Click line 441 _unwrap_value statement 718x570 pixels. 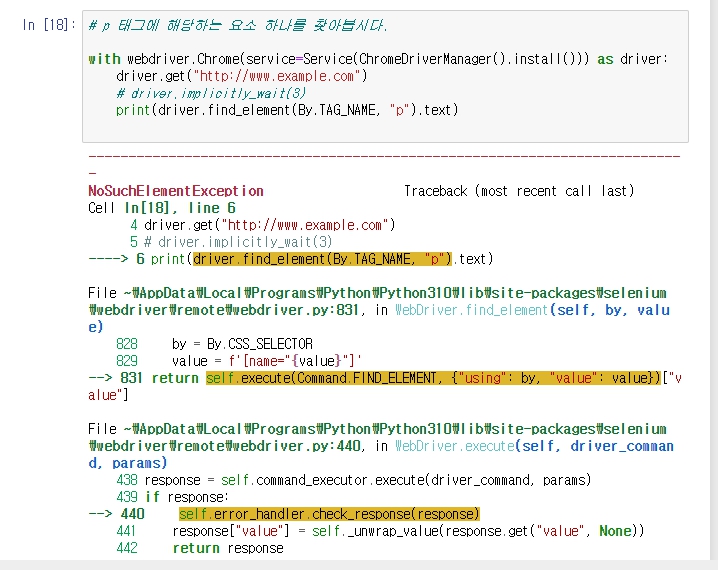tap(380, 531)
